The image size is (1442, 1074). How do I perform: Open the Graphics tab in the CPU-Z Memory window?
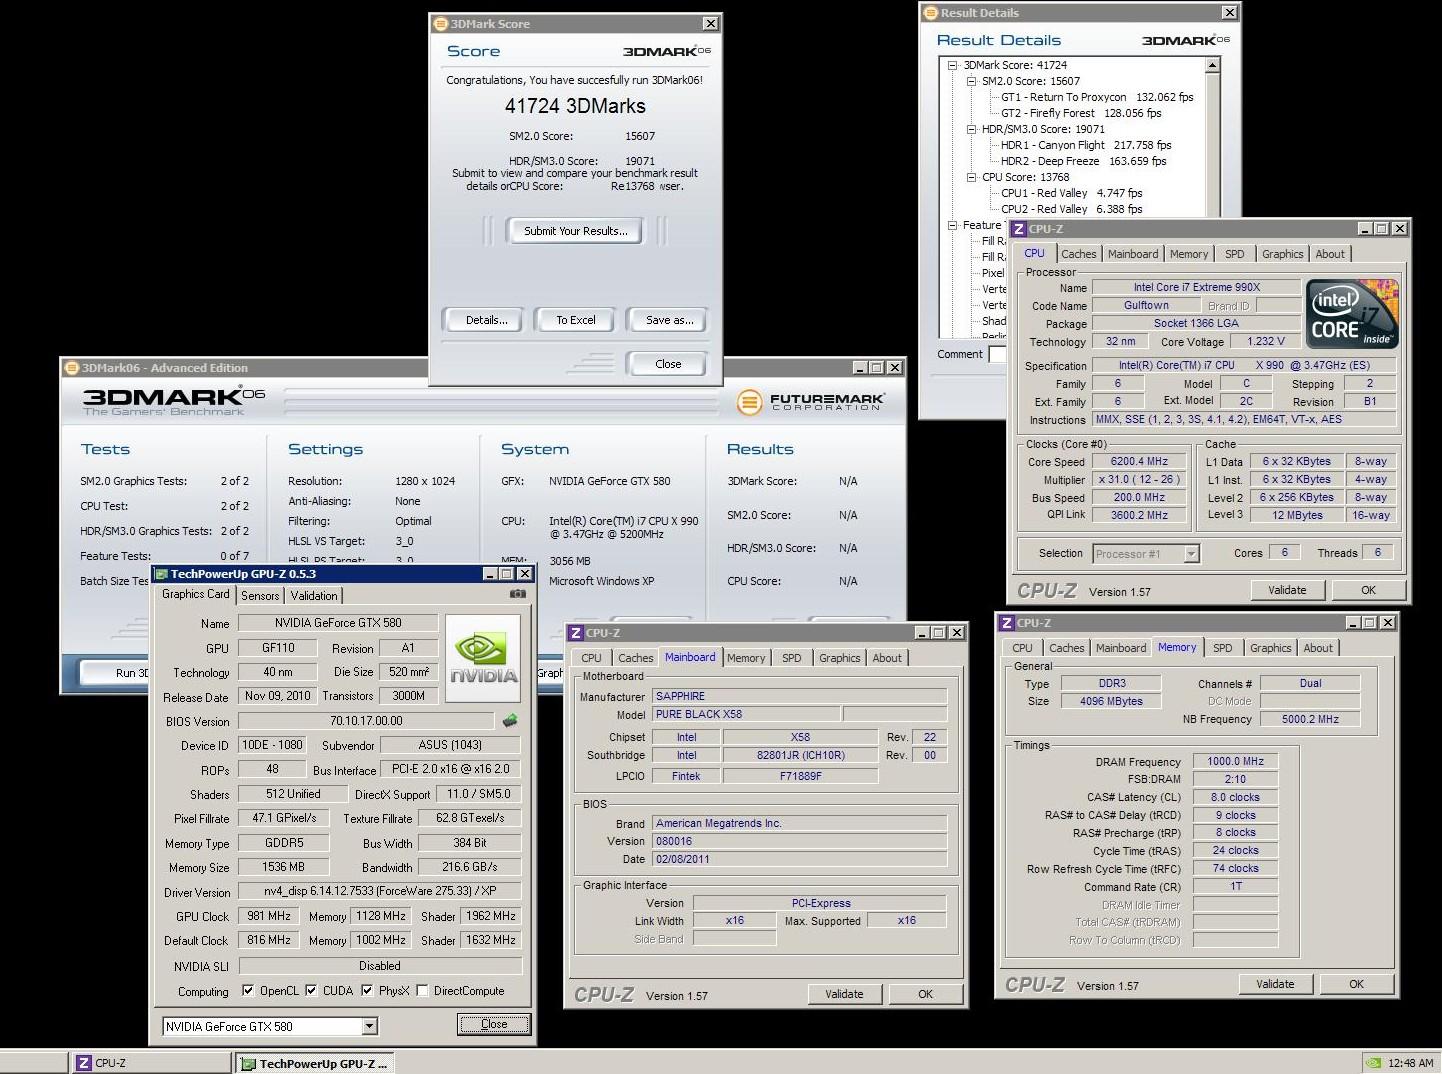click(1270, 648)
